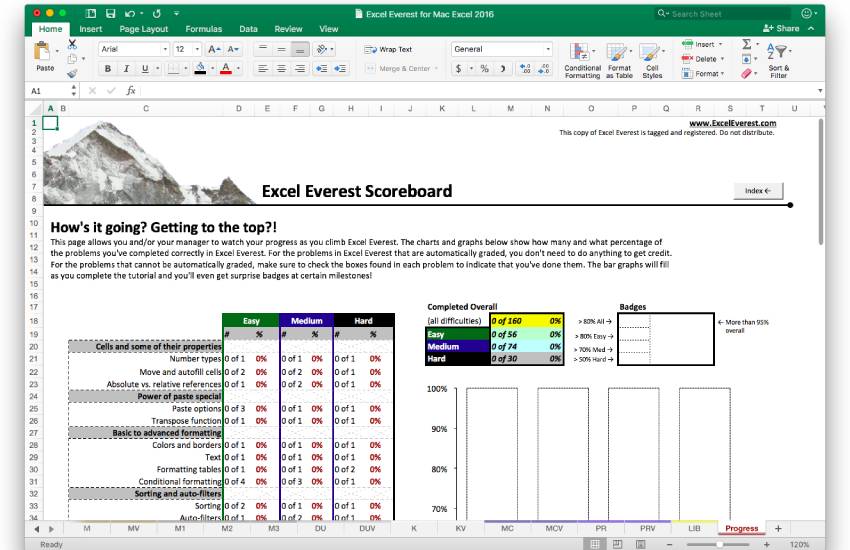This screenshot has height=550, width=850.
Task: Open the General number format dropdown
Action: [548, 49]
